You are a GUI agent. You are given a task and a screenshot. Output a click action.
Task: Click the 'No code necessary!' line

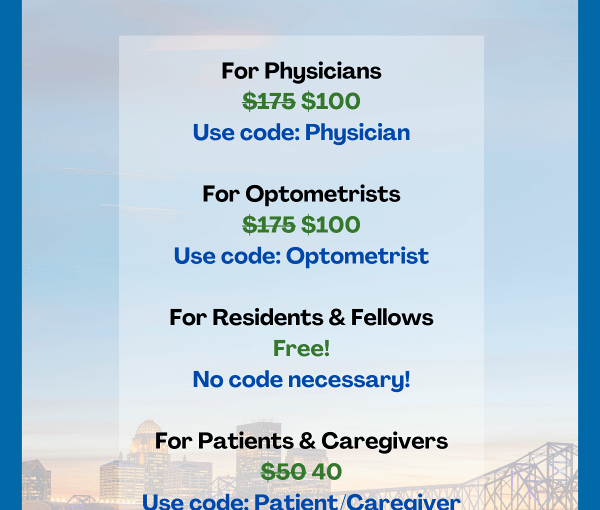tap(301, 380)
